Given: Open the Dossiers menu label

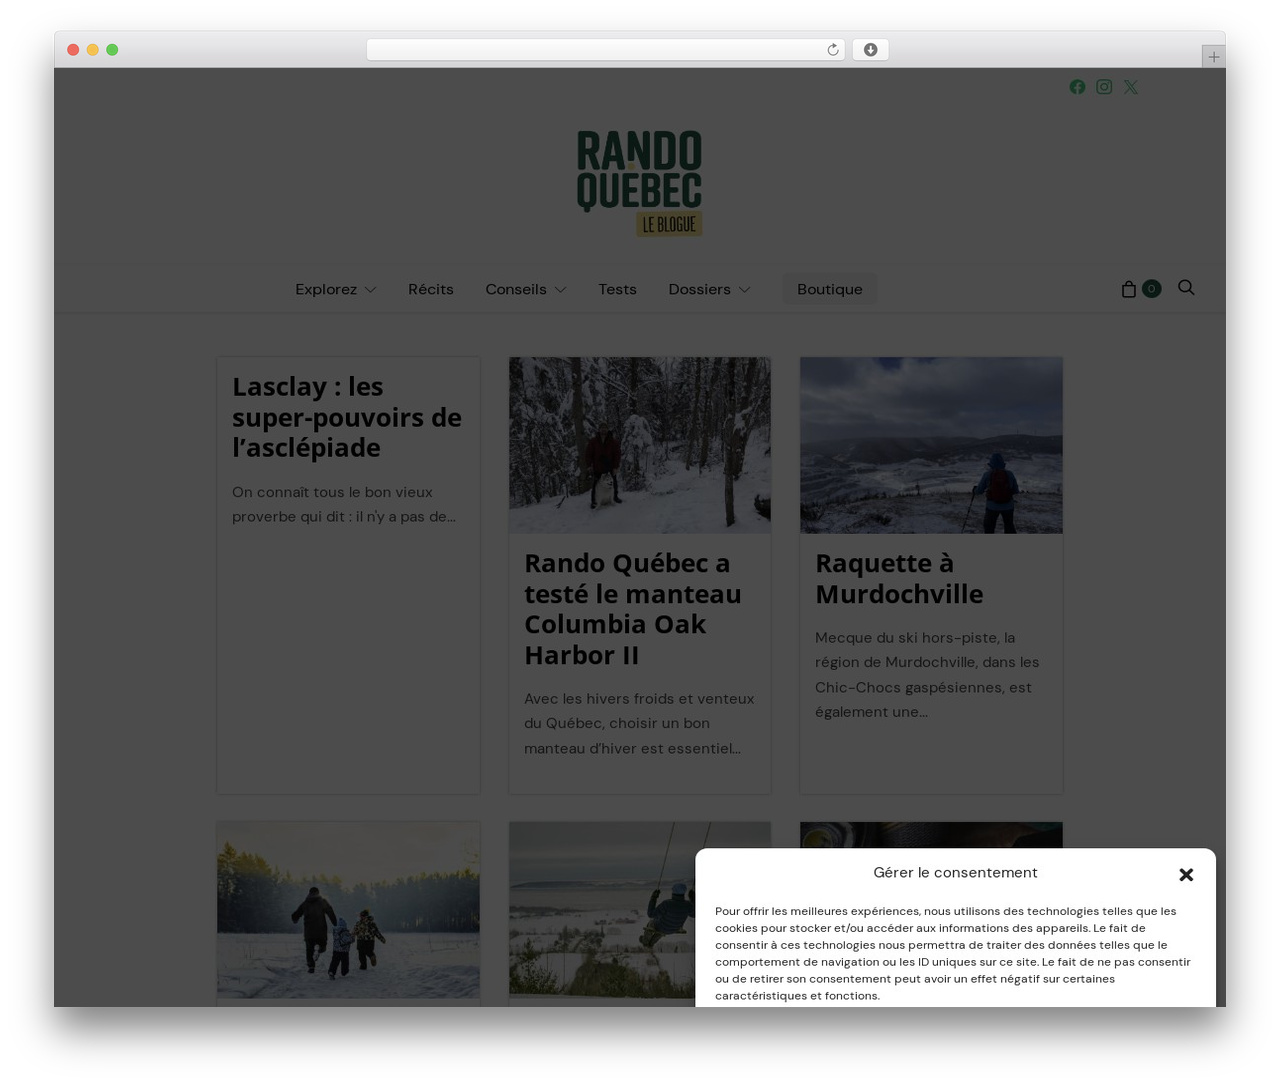Looking at the screenshot, I should (699, 289).
